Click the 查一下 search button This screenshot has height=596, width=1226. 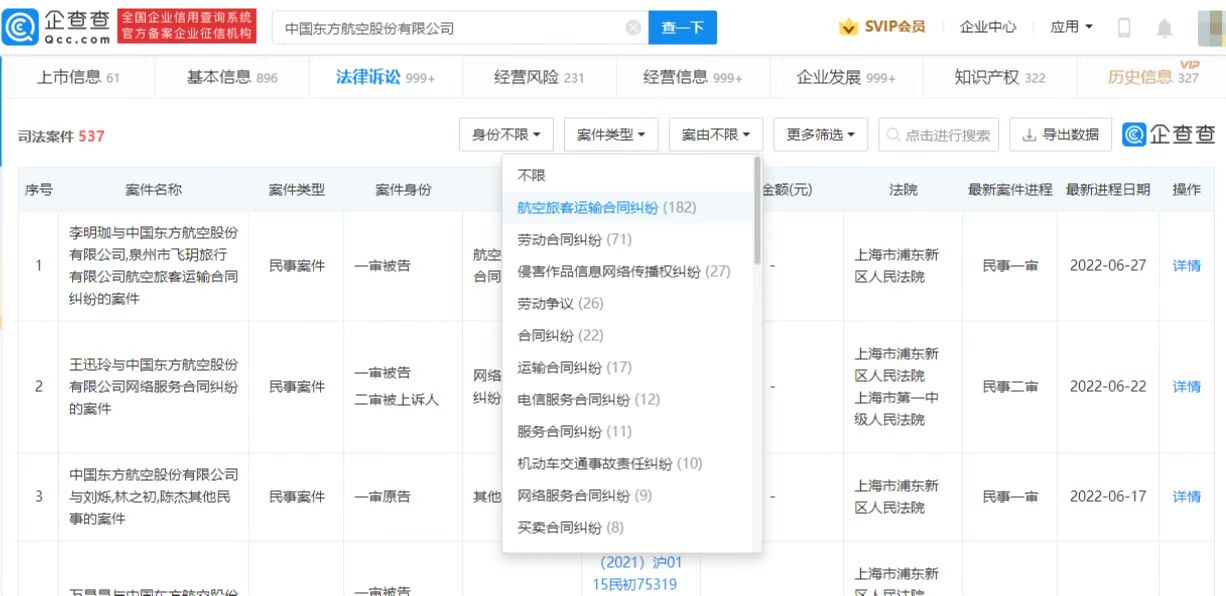pos(683,28)
